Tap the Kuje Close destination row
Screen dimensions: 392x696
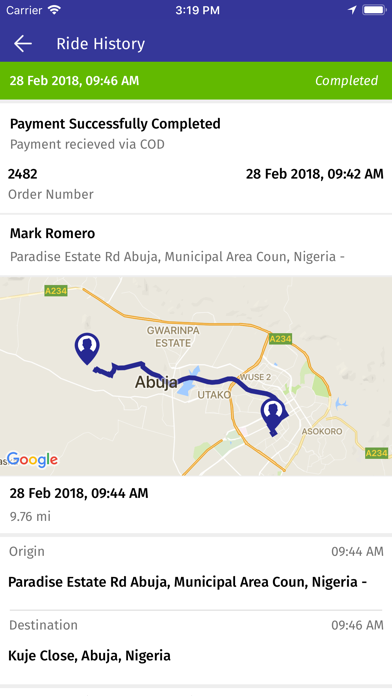[x=196, y=647]
